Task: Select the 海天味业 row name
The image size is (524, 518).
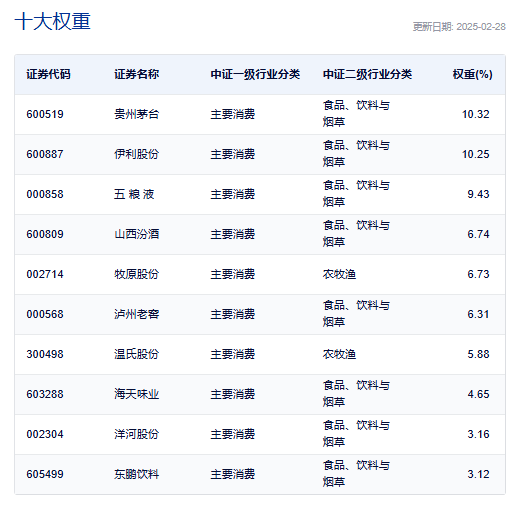Action: (136, 394)
